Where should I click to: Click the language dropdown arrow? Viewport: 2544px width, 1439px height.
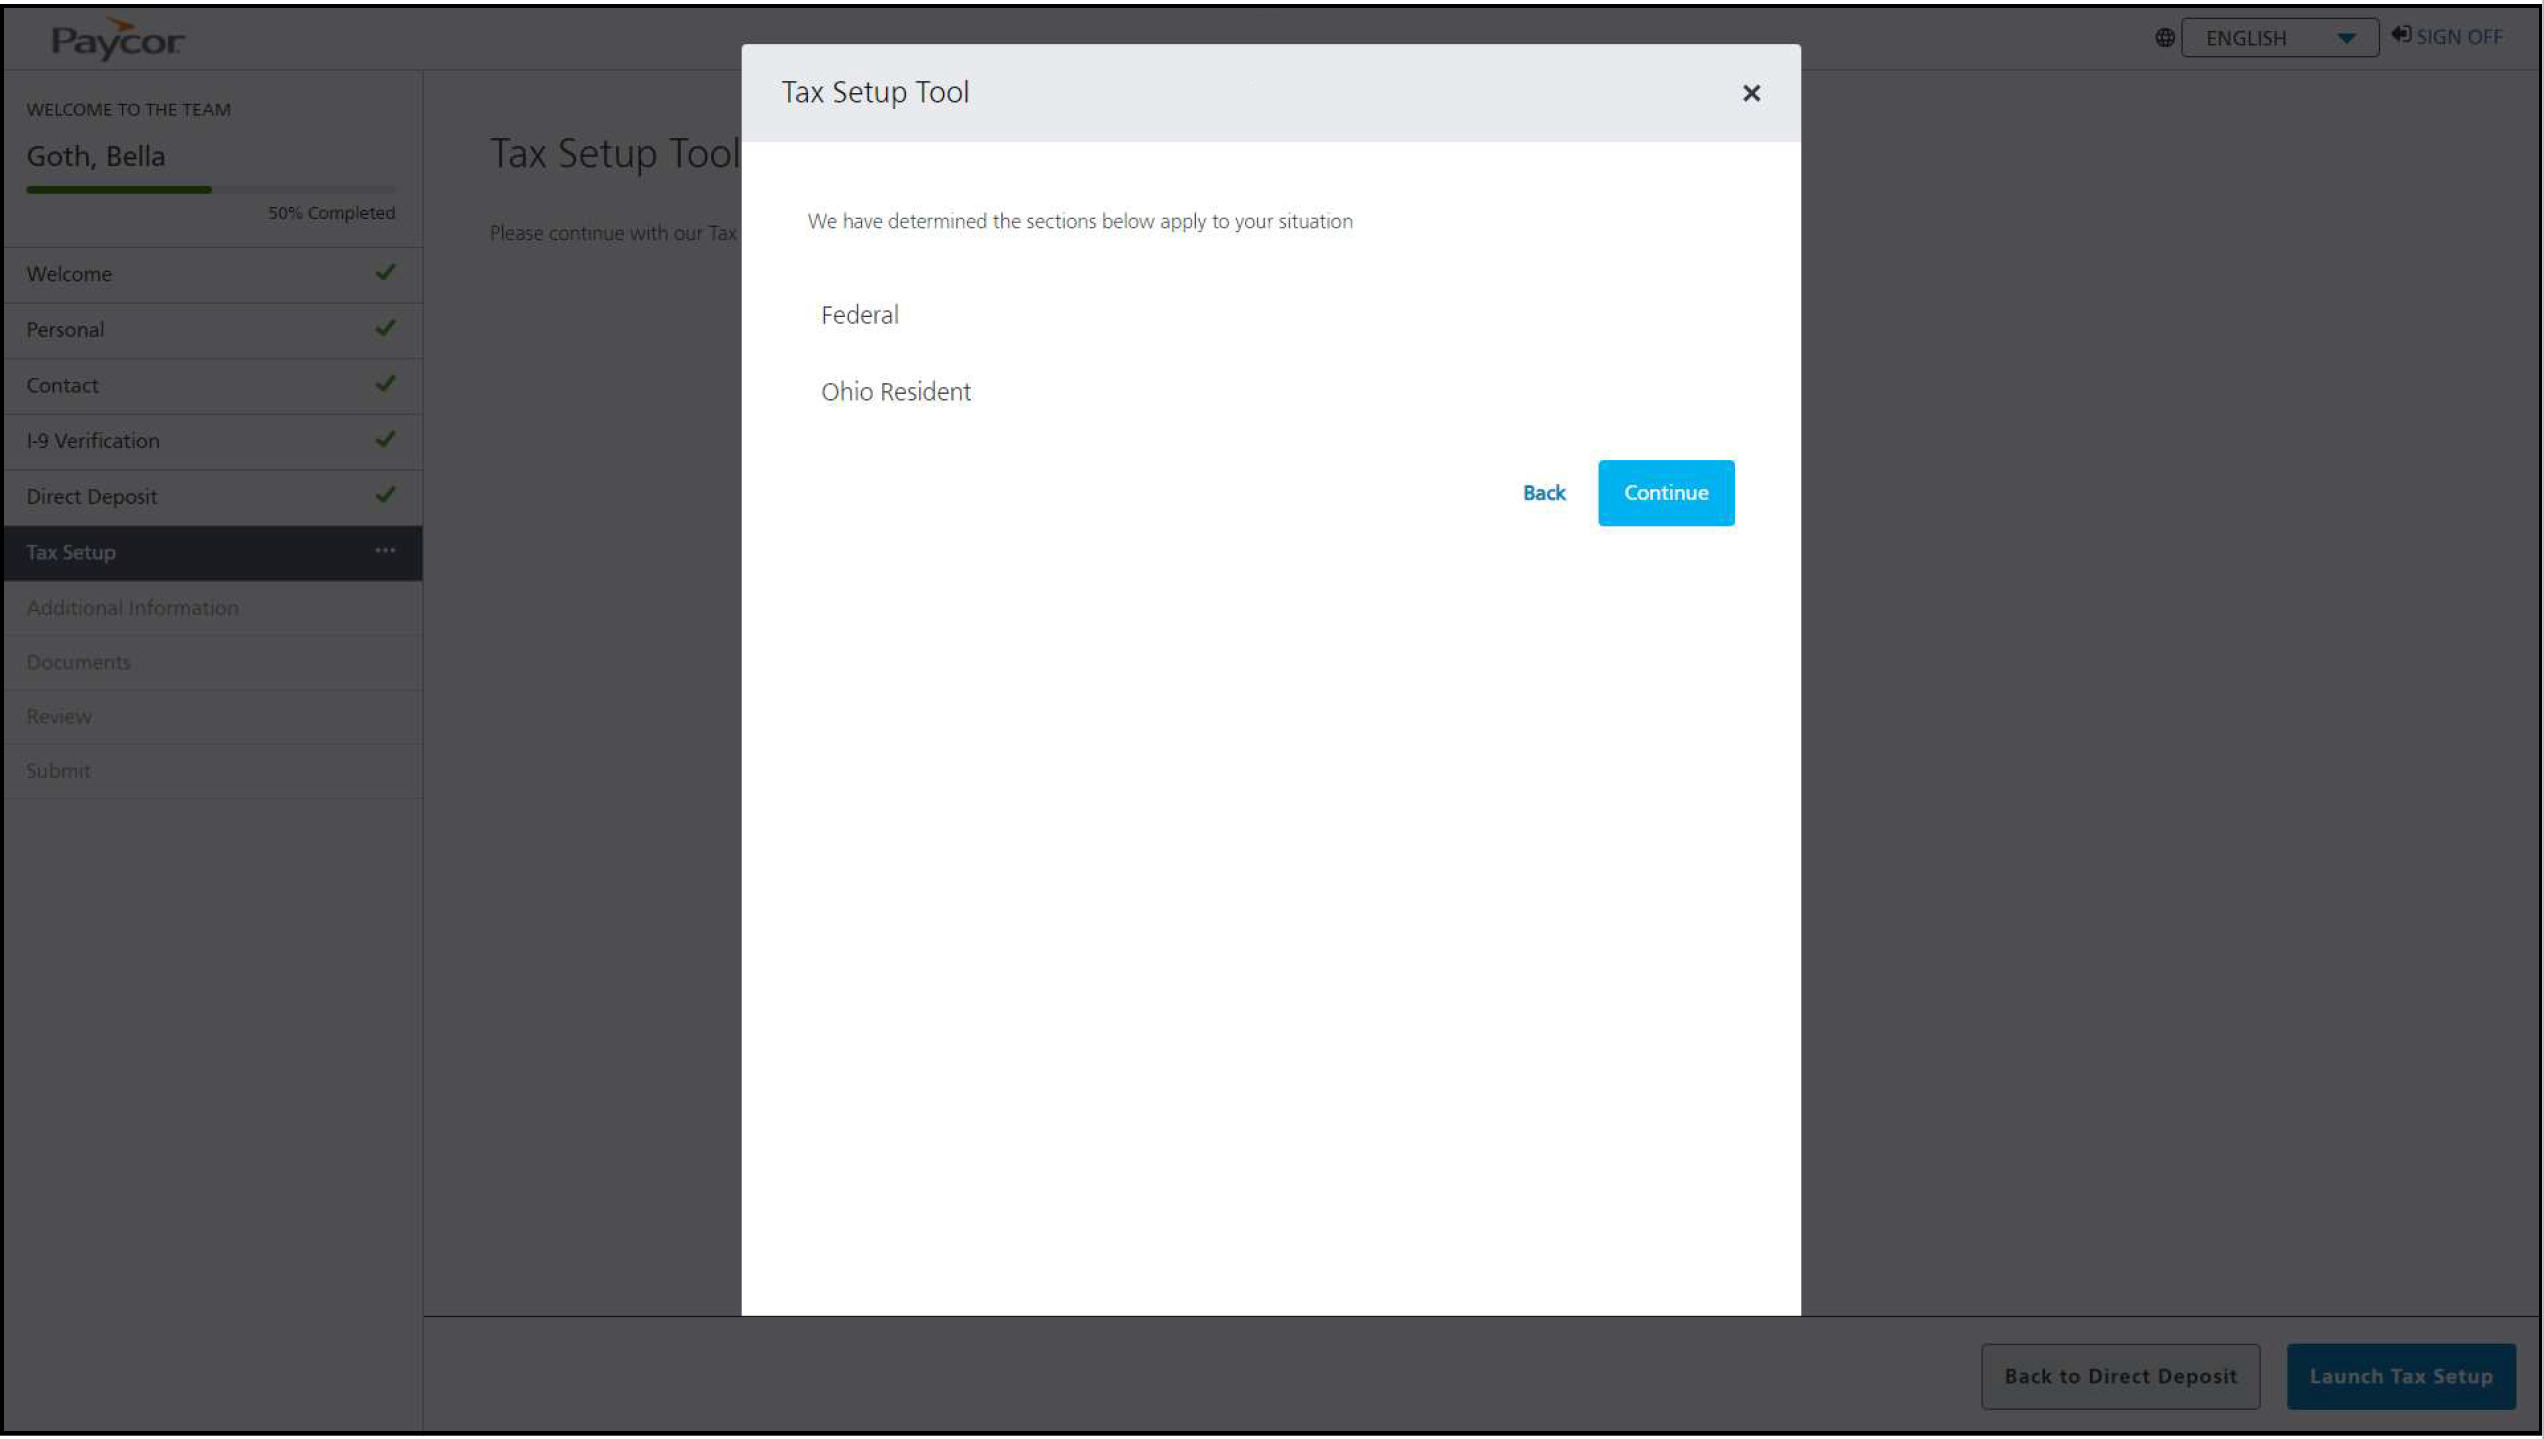point(2345,39)
